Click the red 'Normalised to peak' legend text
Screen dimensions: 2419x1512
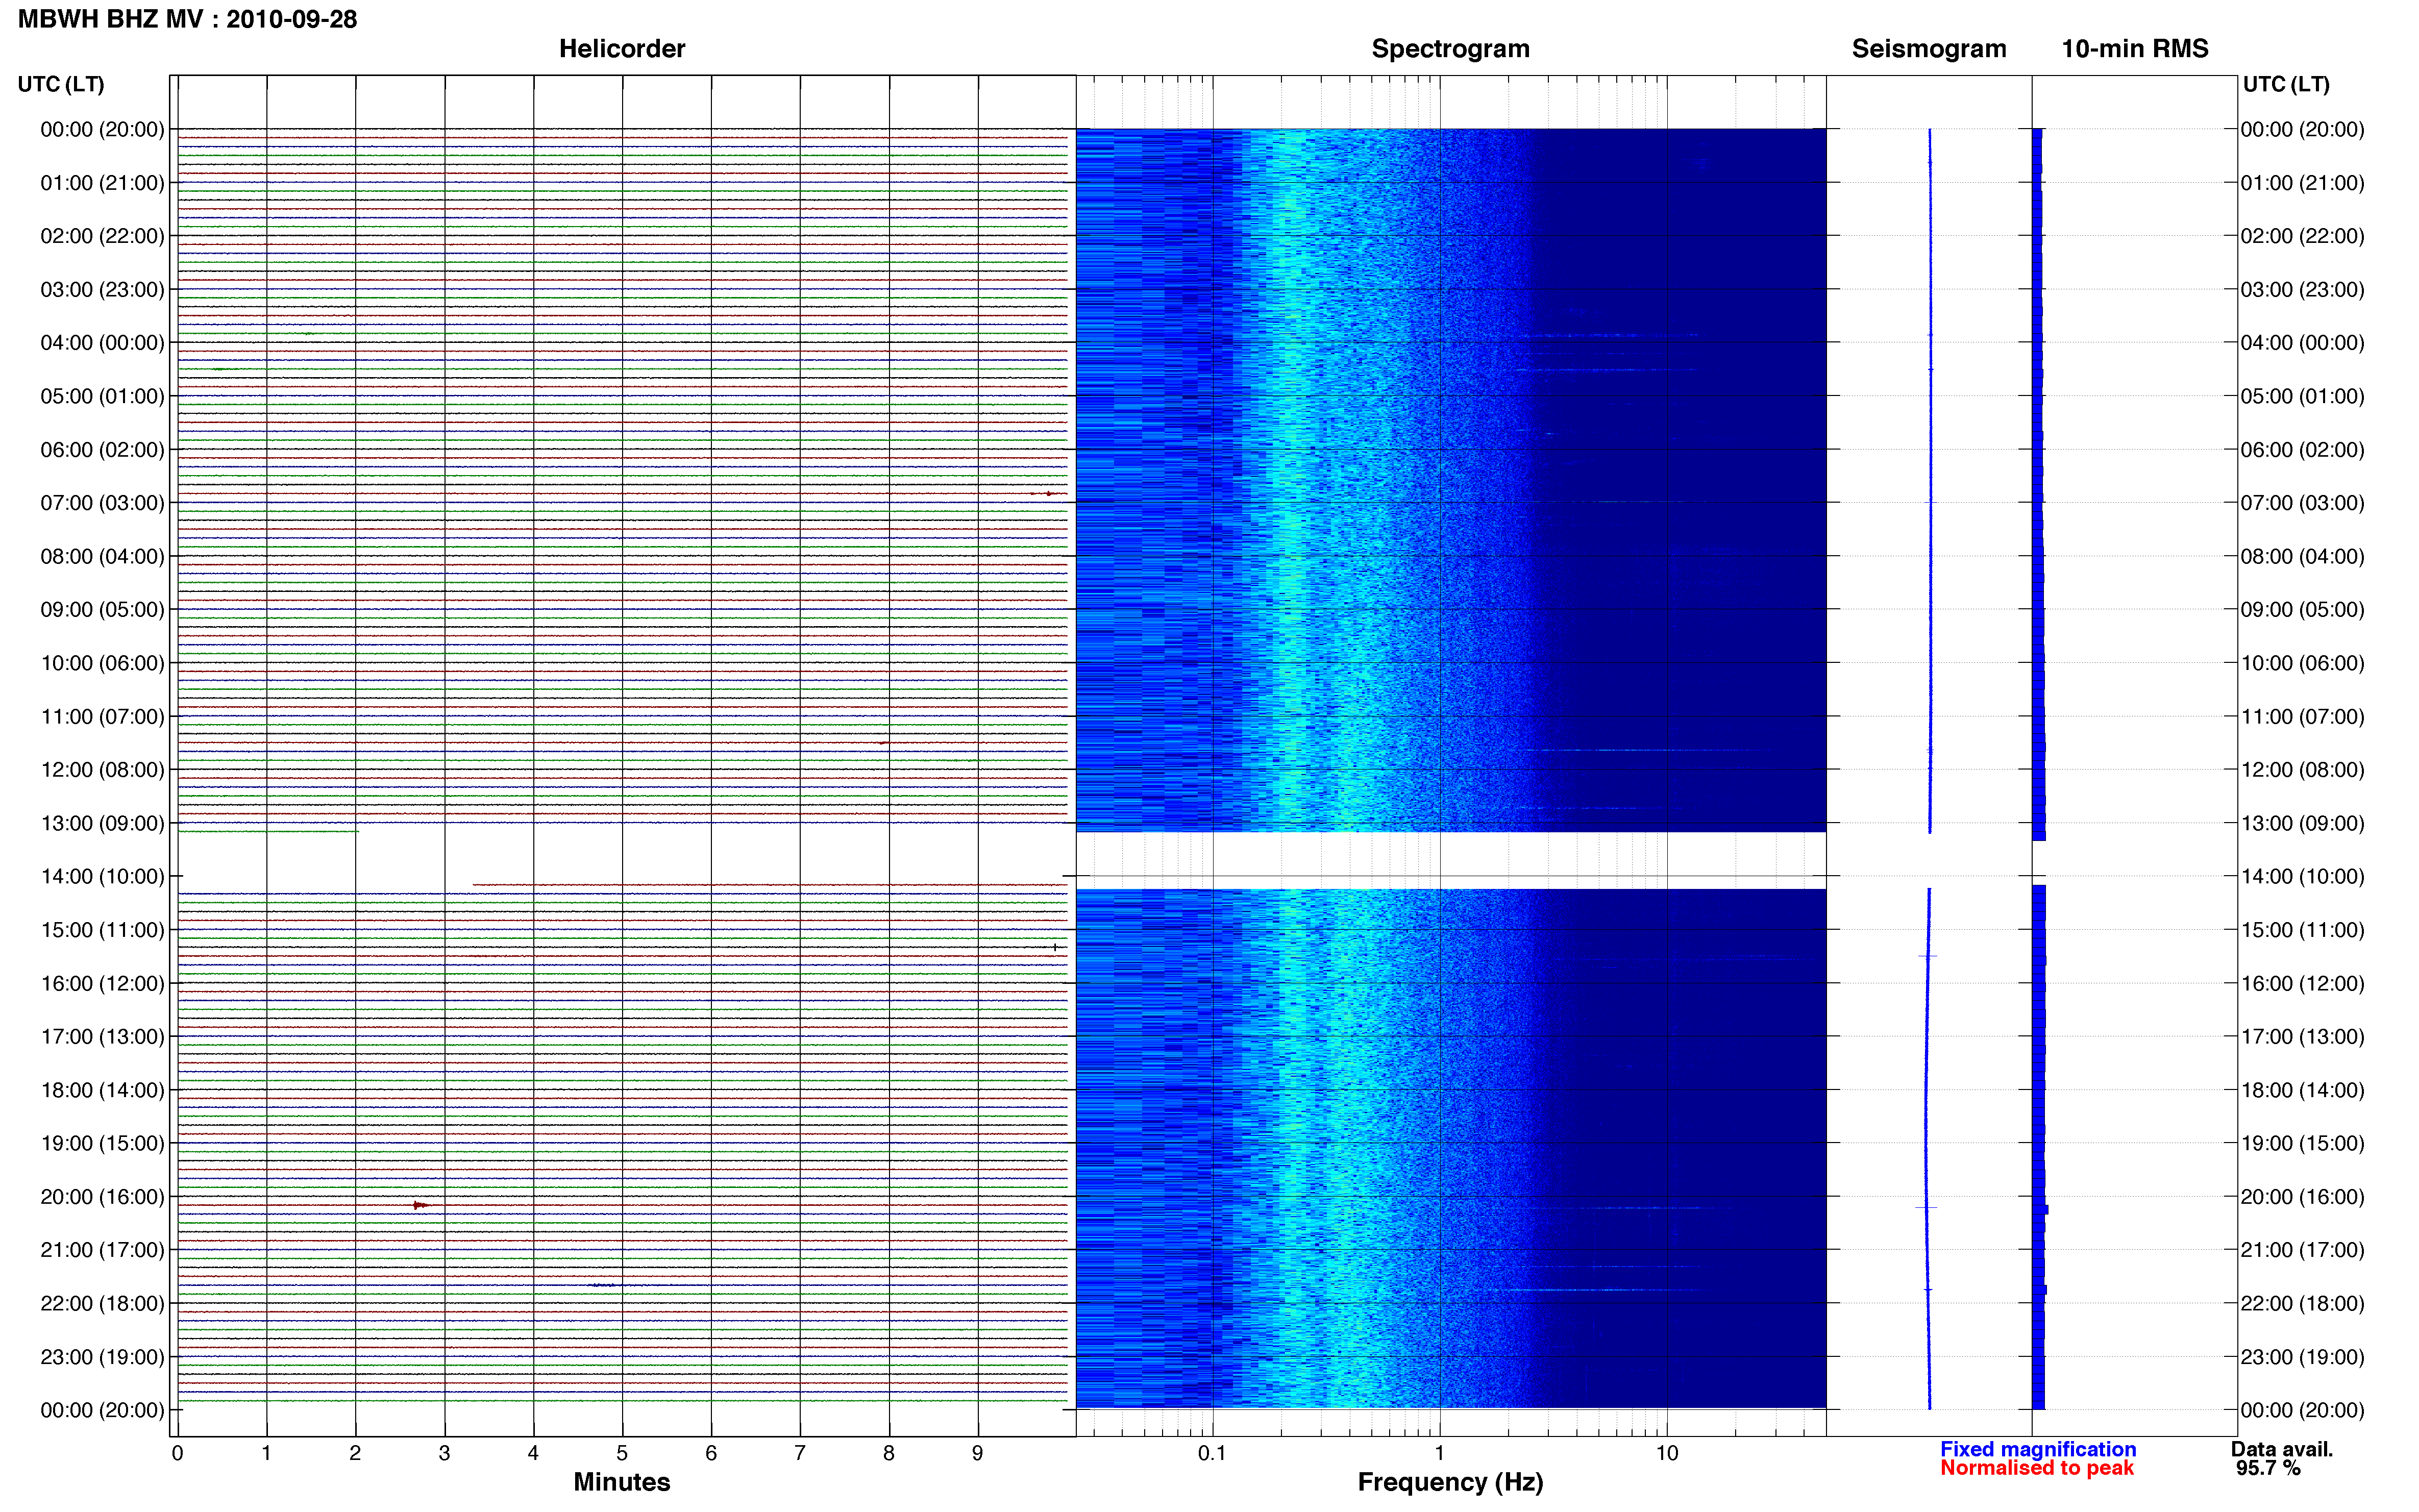coord(2036,1468)
